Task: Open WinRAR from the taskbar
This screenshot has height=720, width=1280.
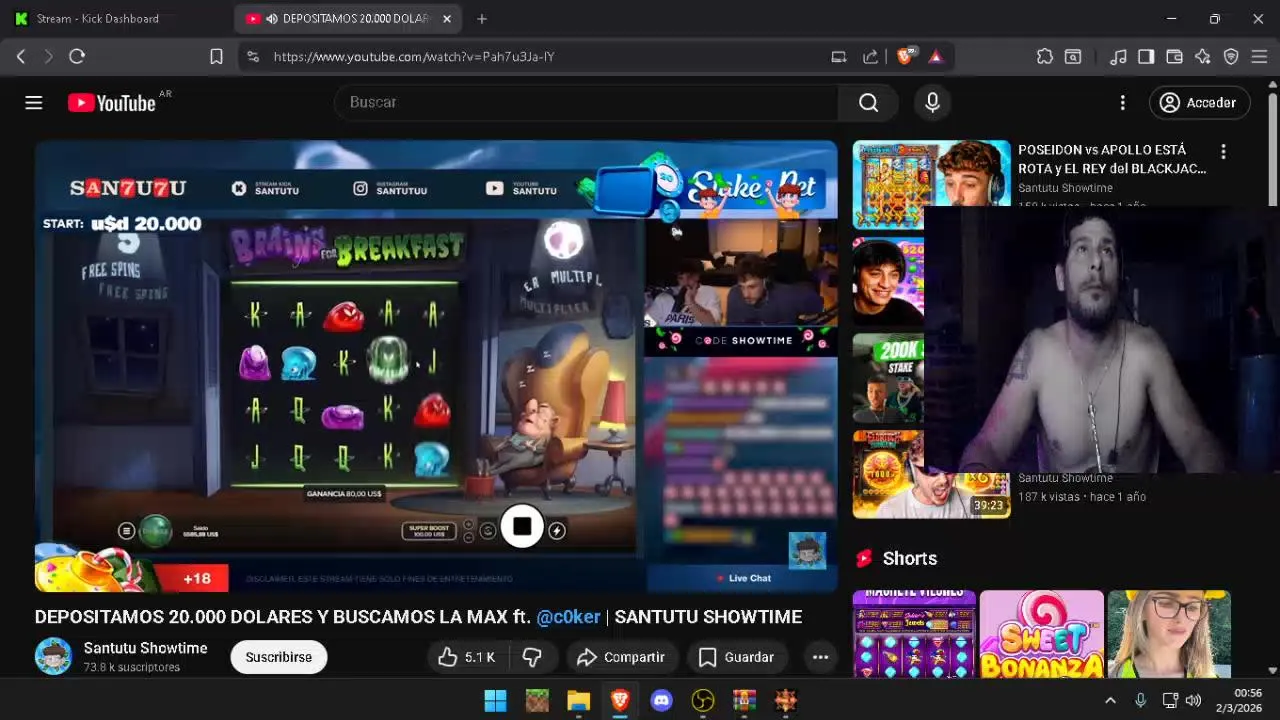Action: pyautogui.click(x=744, y=701)
